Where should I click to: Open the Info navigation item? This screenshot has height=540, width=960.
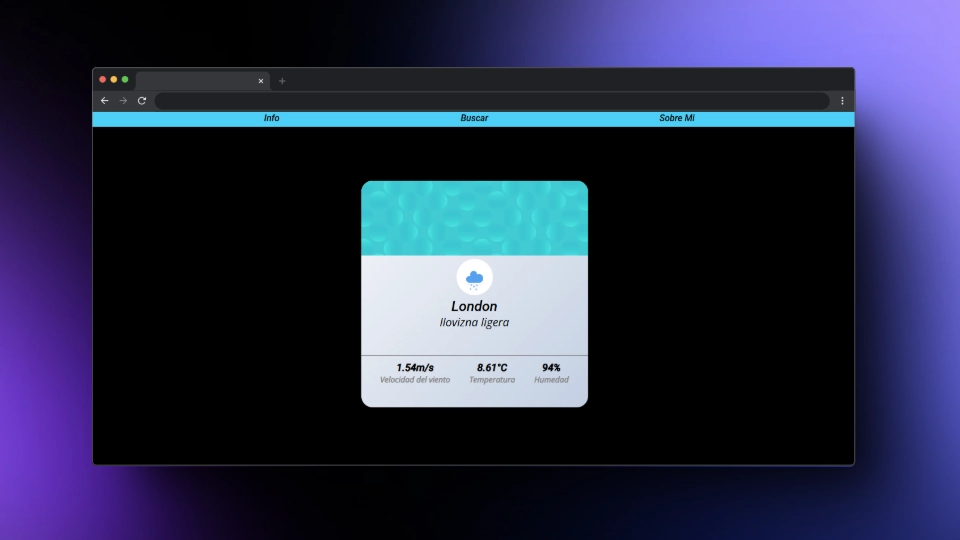(272, 118)
